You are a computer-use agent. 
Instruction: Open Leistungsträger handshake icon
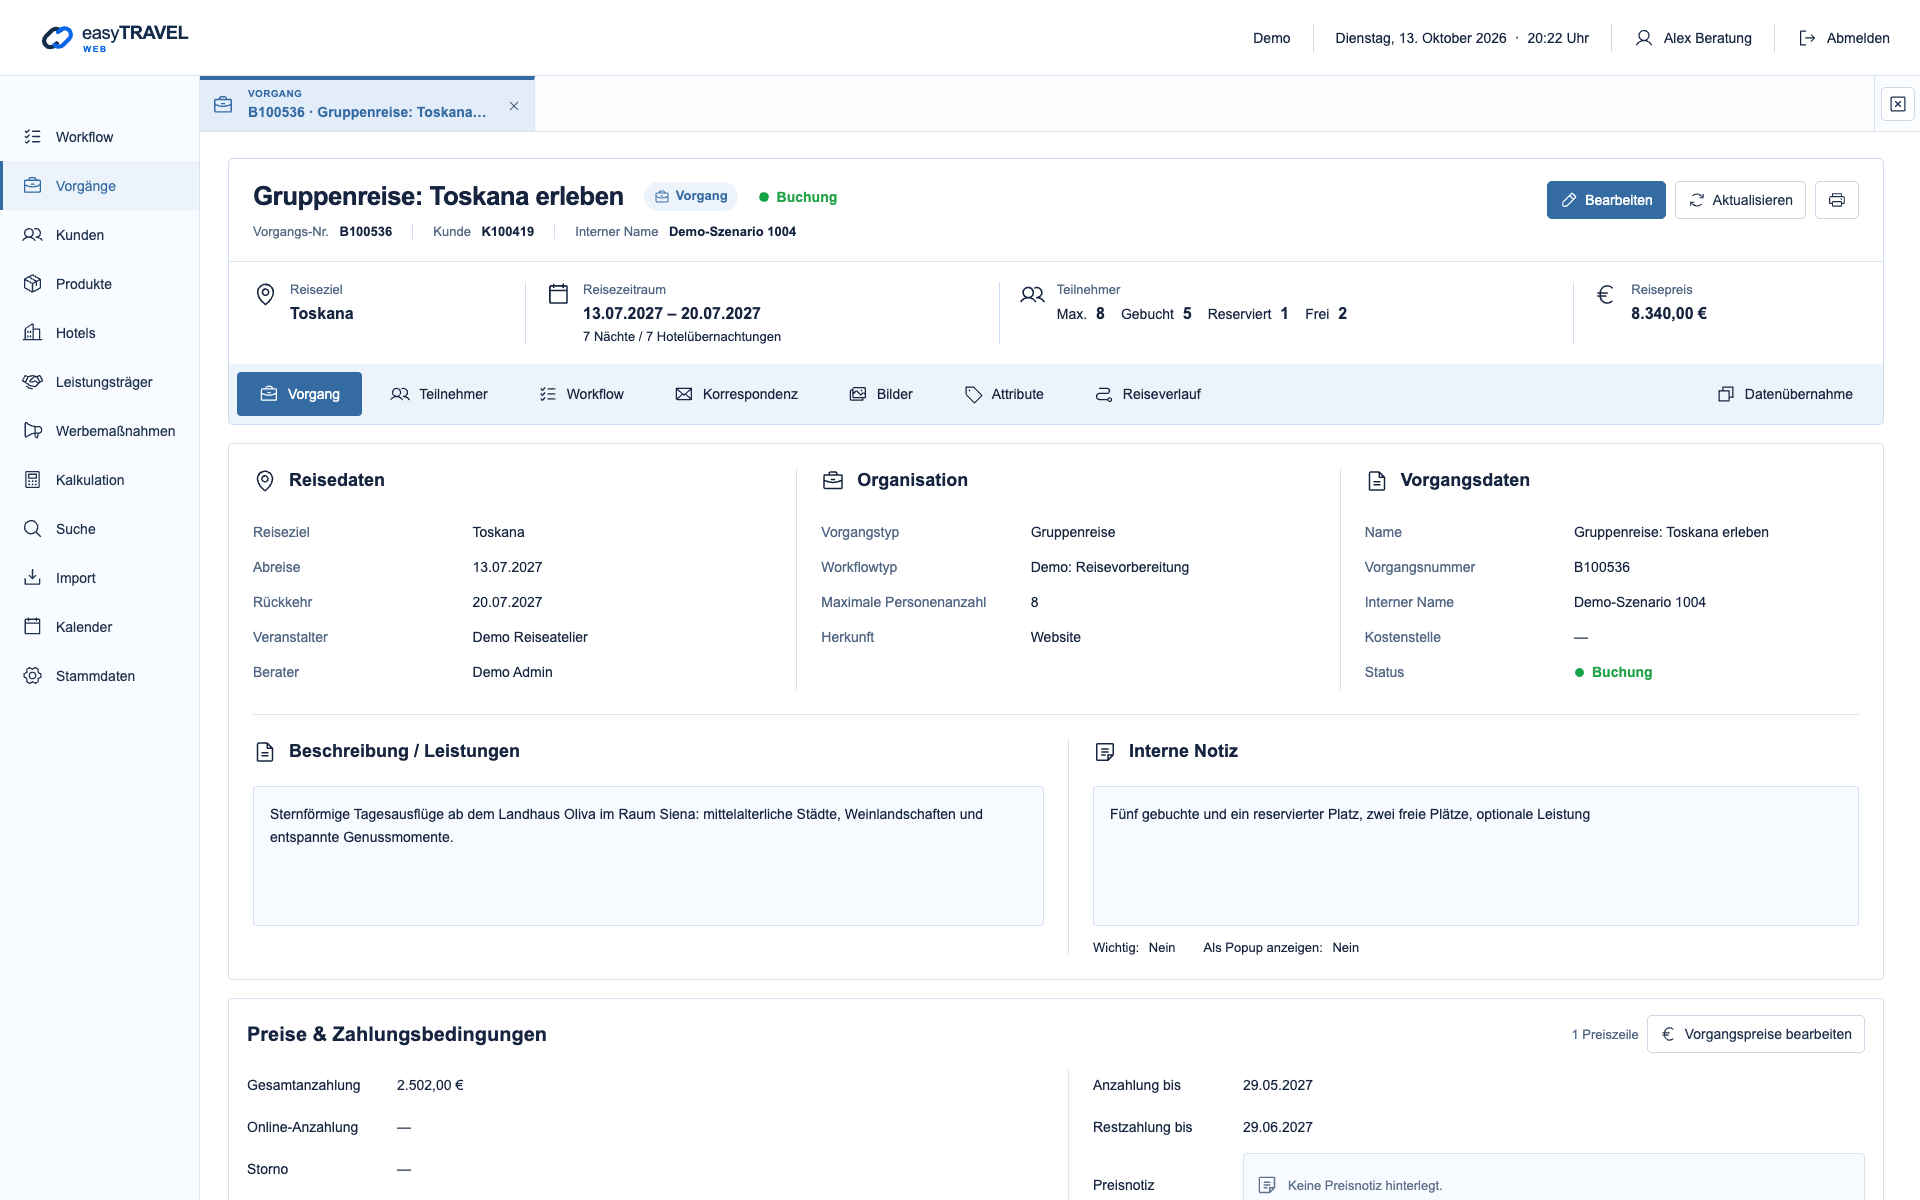coord(33,382)
